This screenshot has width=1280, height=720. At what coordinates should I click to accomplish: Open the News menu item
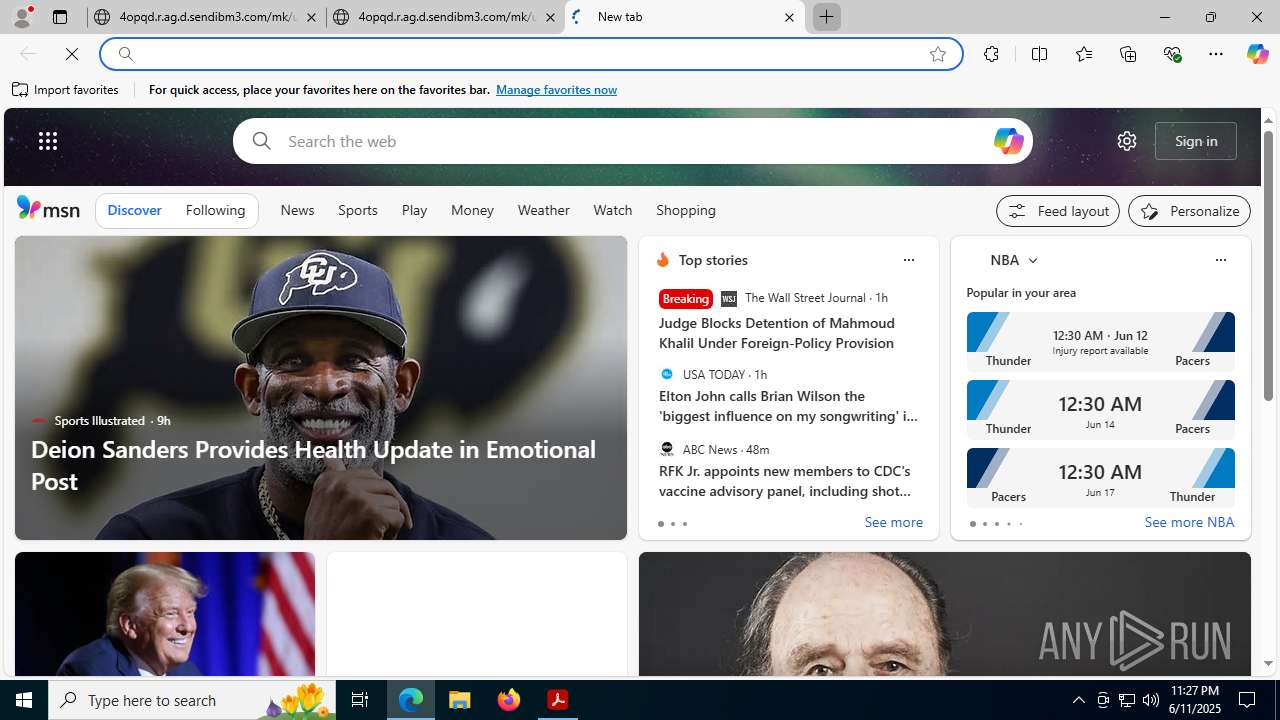(x=297, y=210)
